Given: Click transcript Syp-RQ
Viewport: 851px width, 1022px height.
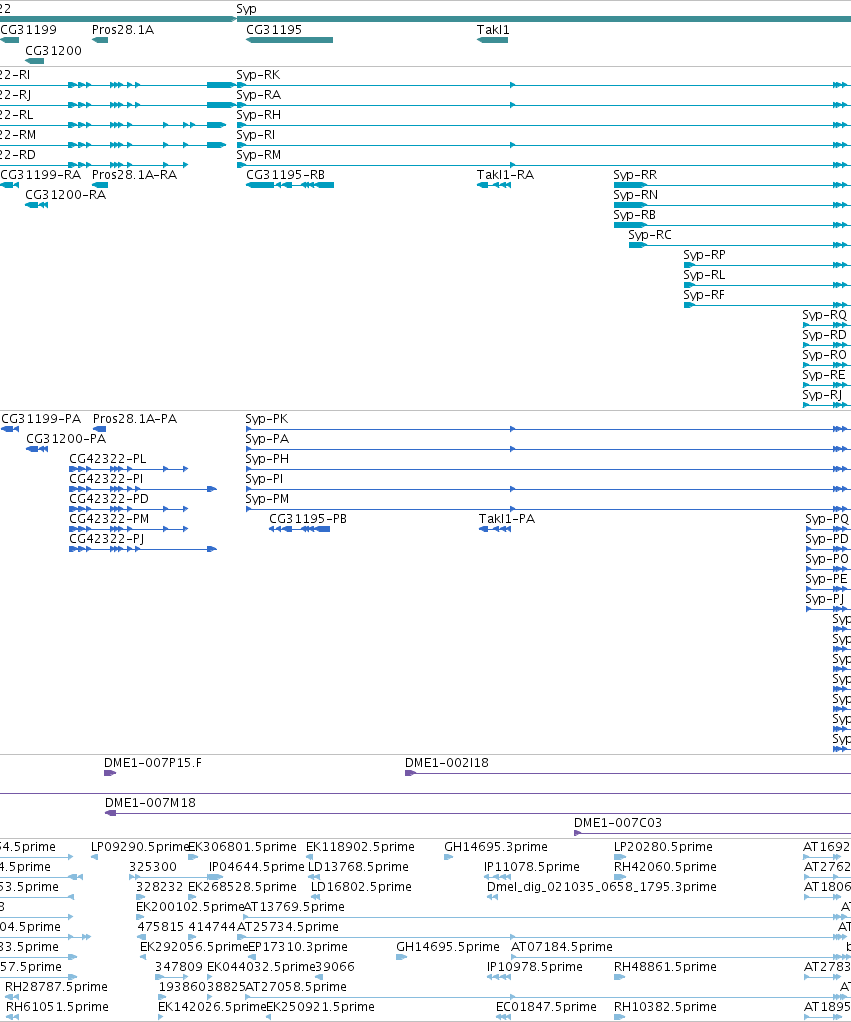Looking at the screenshot, I should click(x=824, y=315).
